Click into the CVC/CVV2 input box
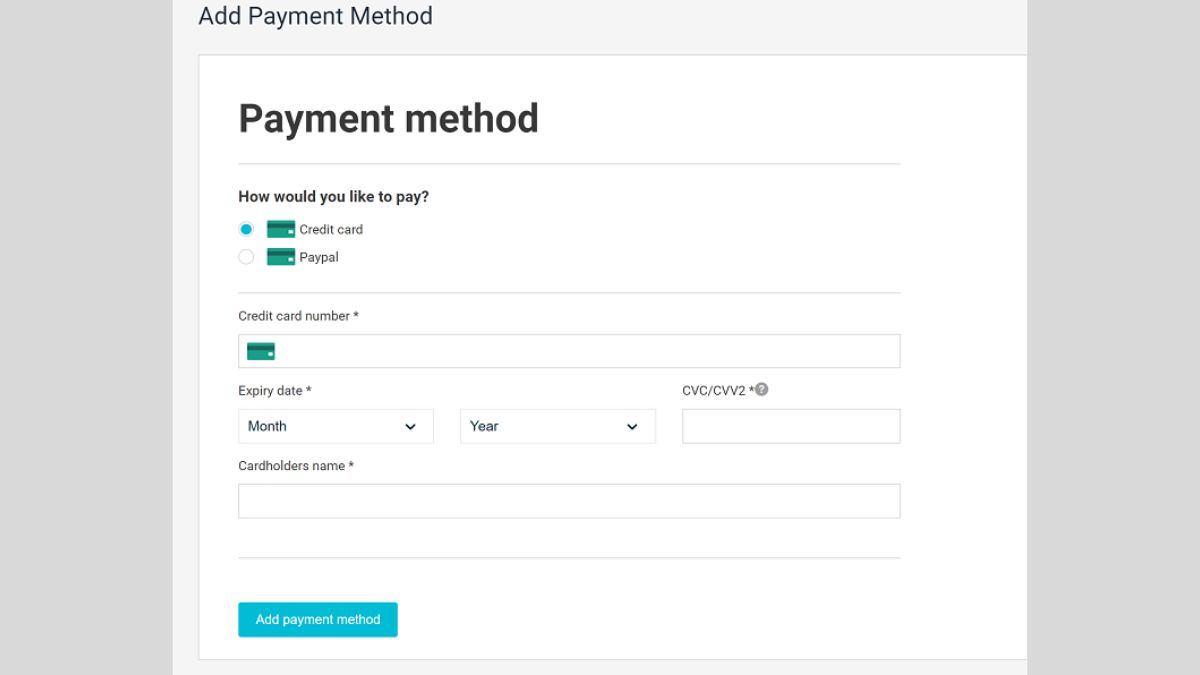This screenshot has height=675, width=1200. [x=791, y=426]
